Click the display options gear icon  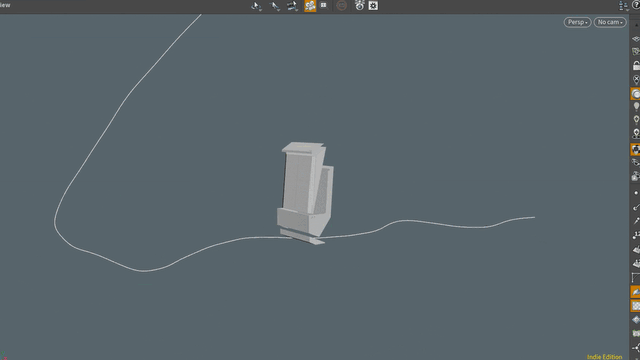coord(373,6)
